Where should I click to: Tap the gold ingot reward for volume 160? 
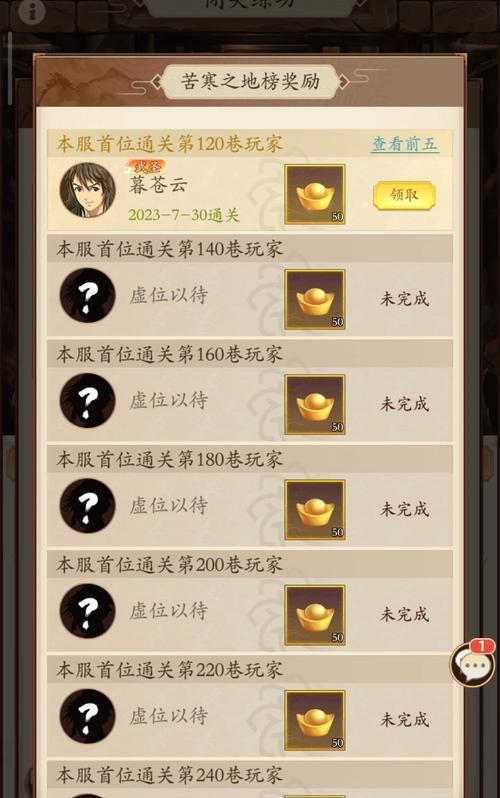coord(315,405)
